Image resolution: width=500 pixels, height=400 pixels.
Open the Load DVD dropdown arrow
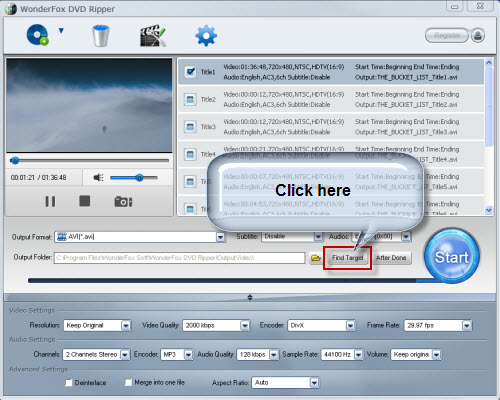click(x=61, y=31)
